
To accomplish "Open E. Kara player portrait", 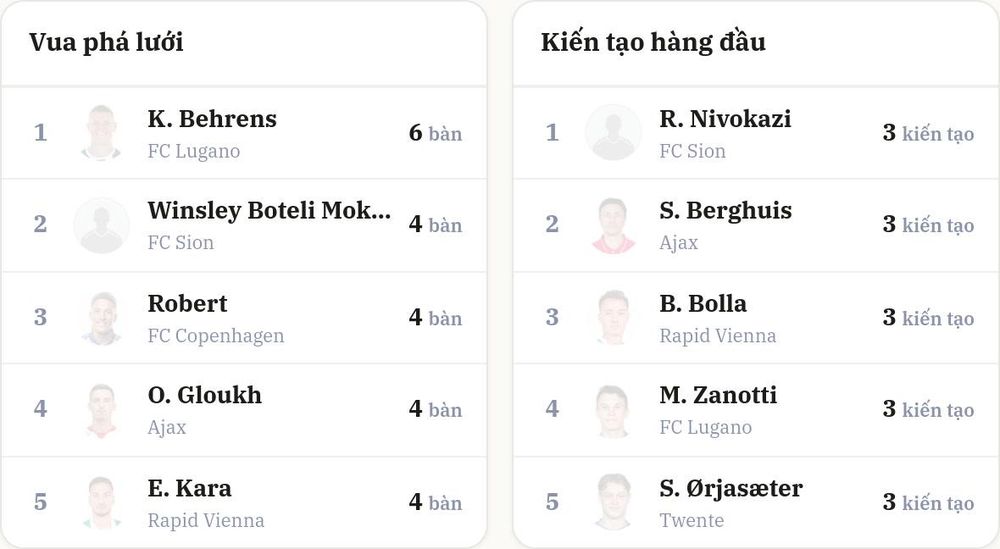I will pos(101,502).
